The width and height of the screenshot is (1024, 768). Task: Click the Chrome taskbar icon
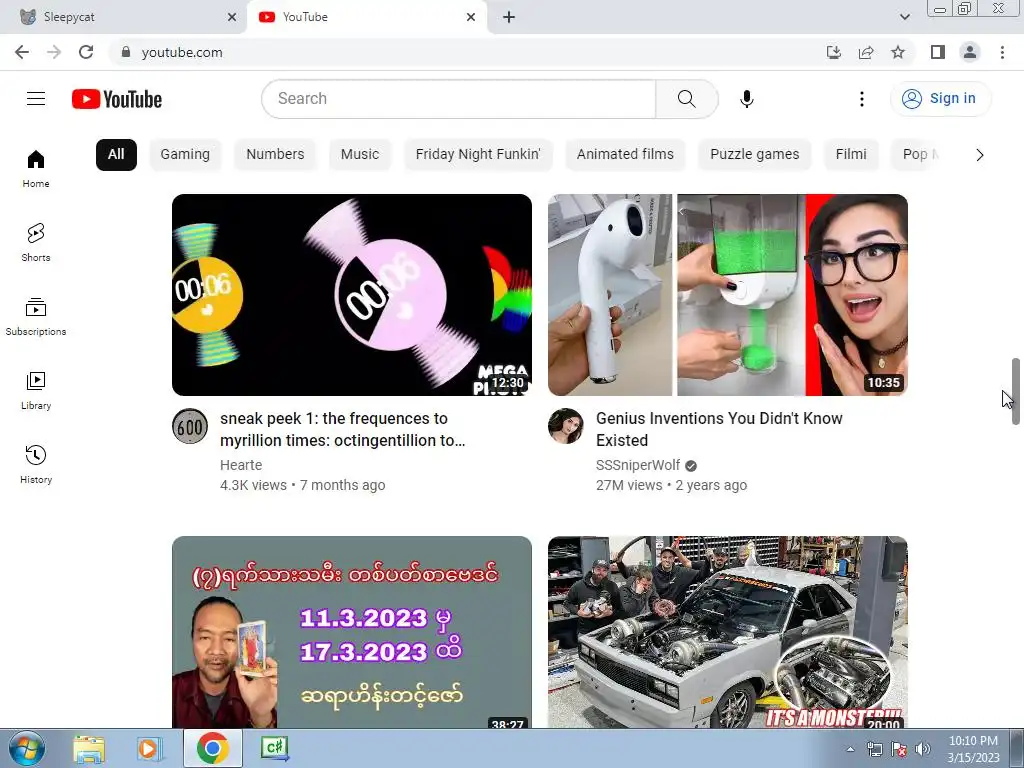coord(212,748)
